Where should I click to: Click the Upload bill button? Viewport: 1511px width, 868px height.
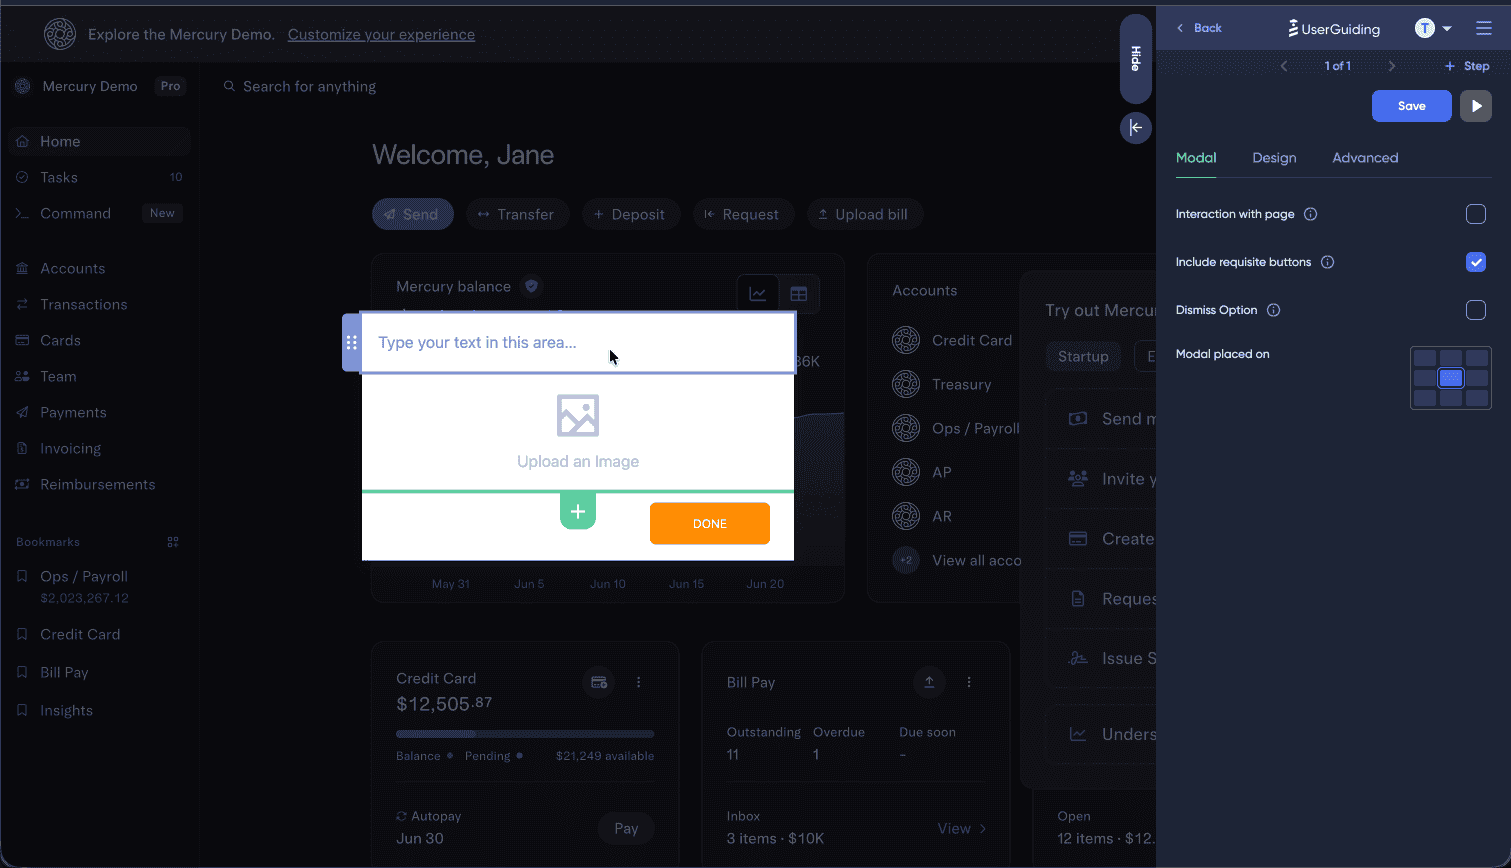(x=864, y=214)
